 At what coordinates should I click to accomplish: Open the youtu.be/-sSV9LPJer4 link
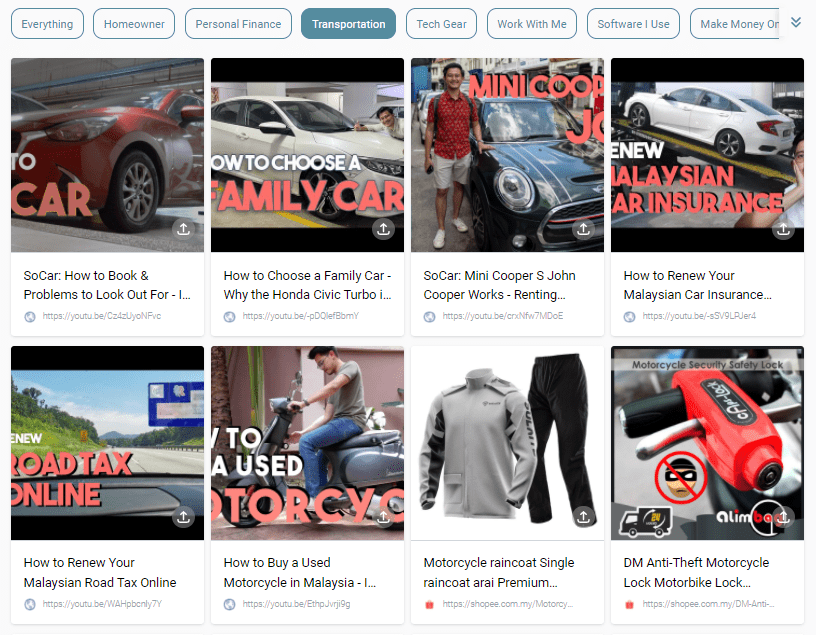(699, 316)
